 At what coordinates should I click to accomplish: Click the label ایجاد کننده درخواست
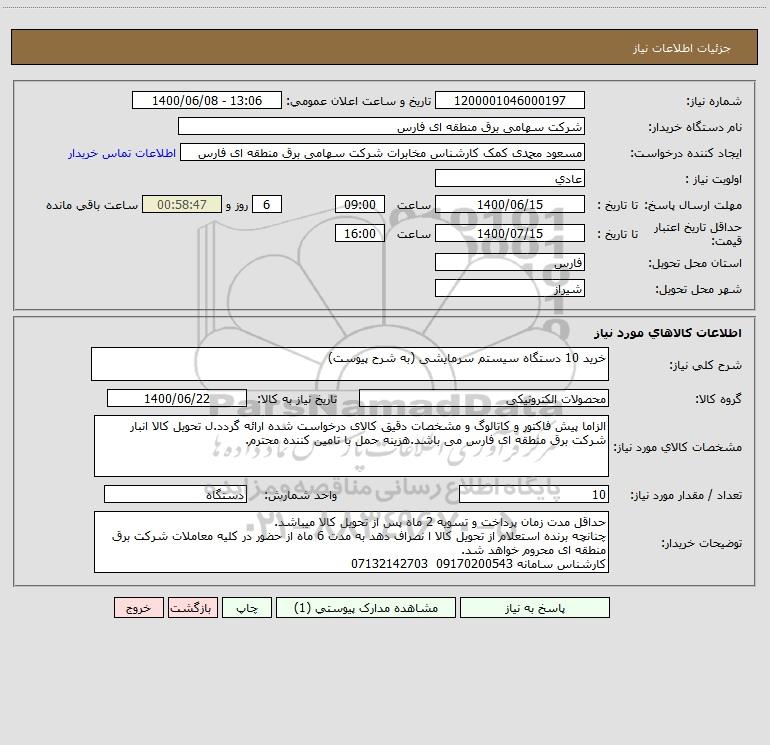[x=686, y=153]
